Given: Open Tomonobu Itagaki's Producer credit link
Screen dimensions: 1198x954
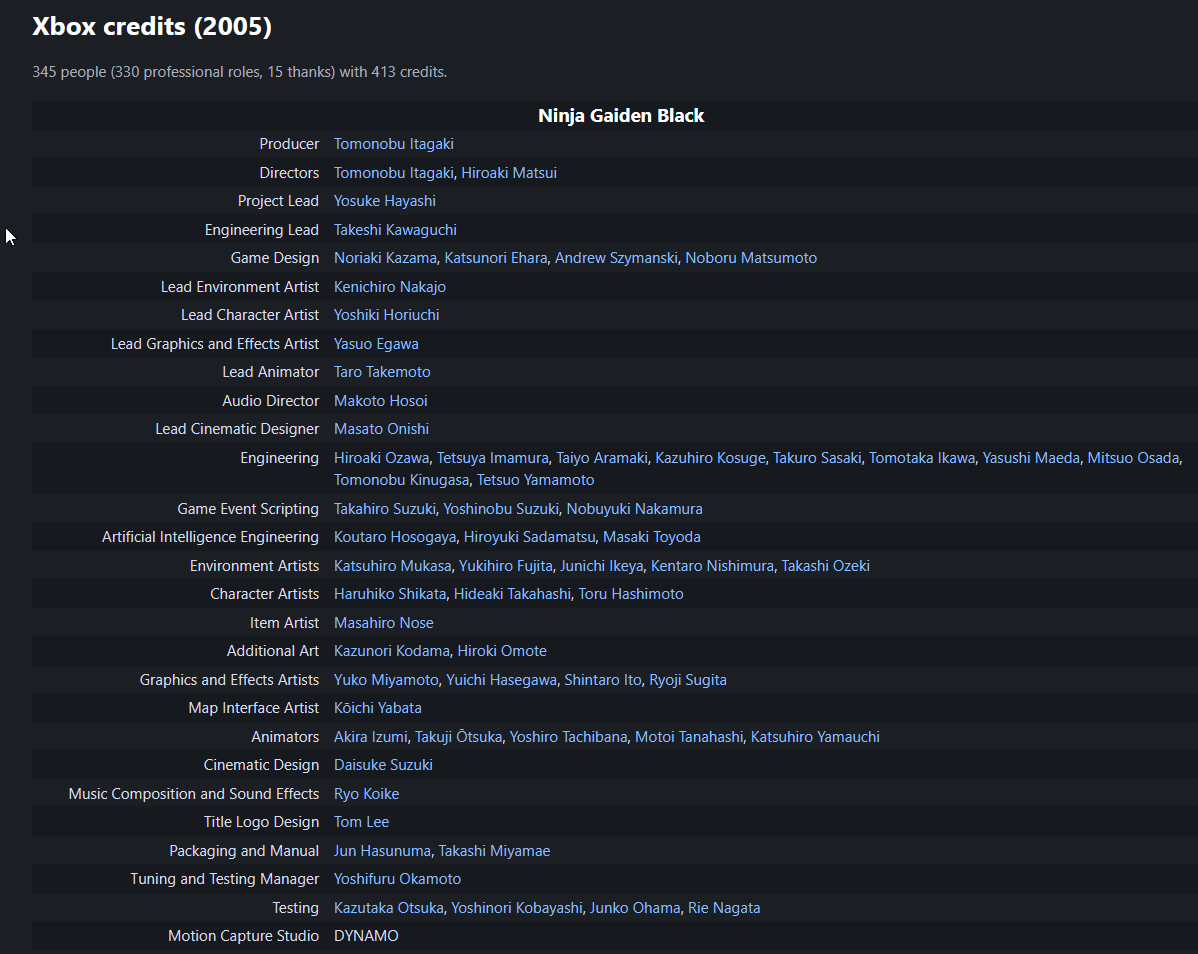Looking at the screenshot, I should [393, 144].
